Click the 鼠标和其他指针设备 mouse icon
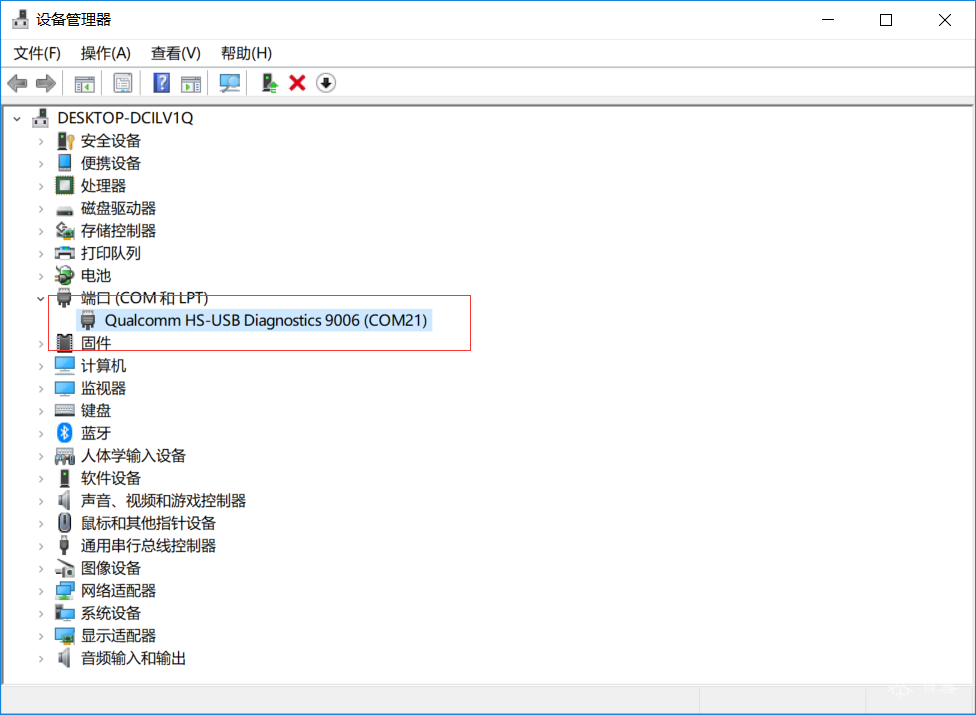The height and width of the screenshot is (715, 976). (x=65, y=523)
